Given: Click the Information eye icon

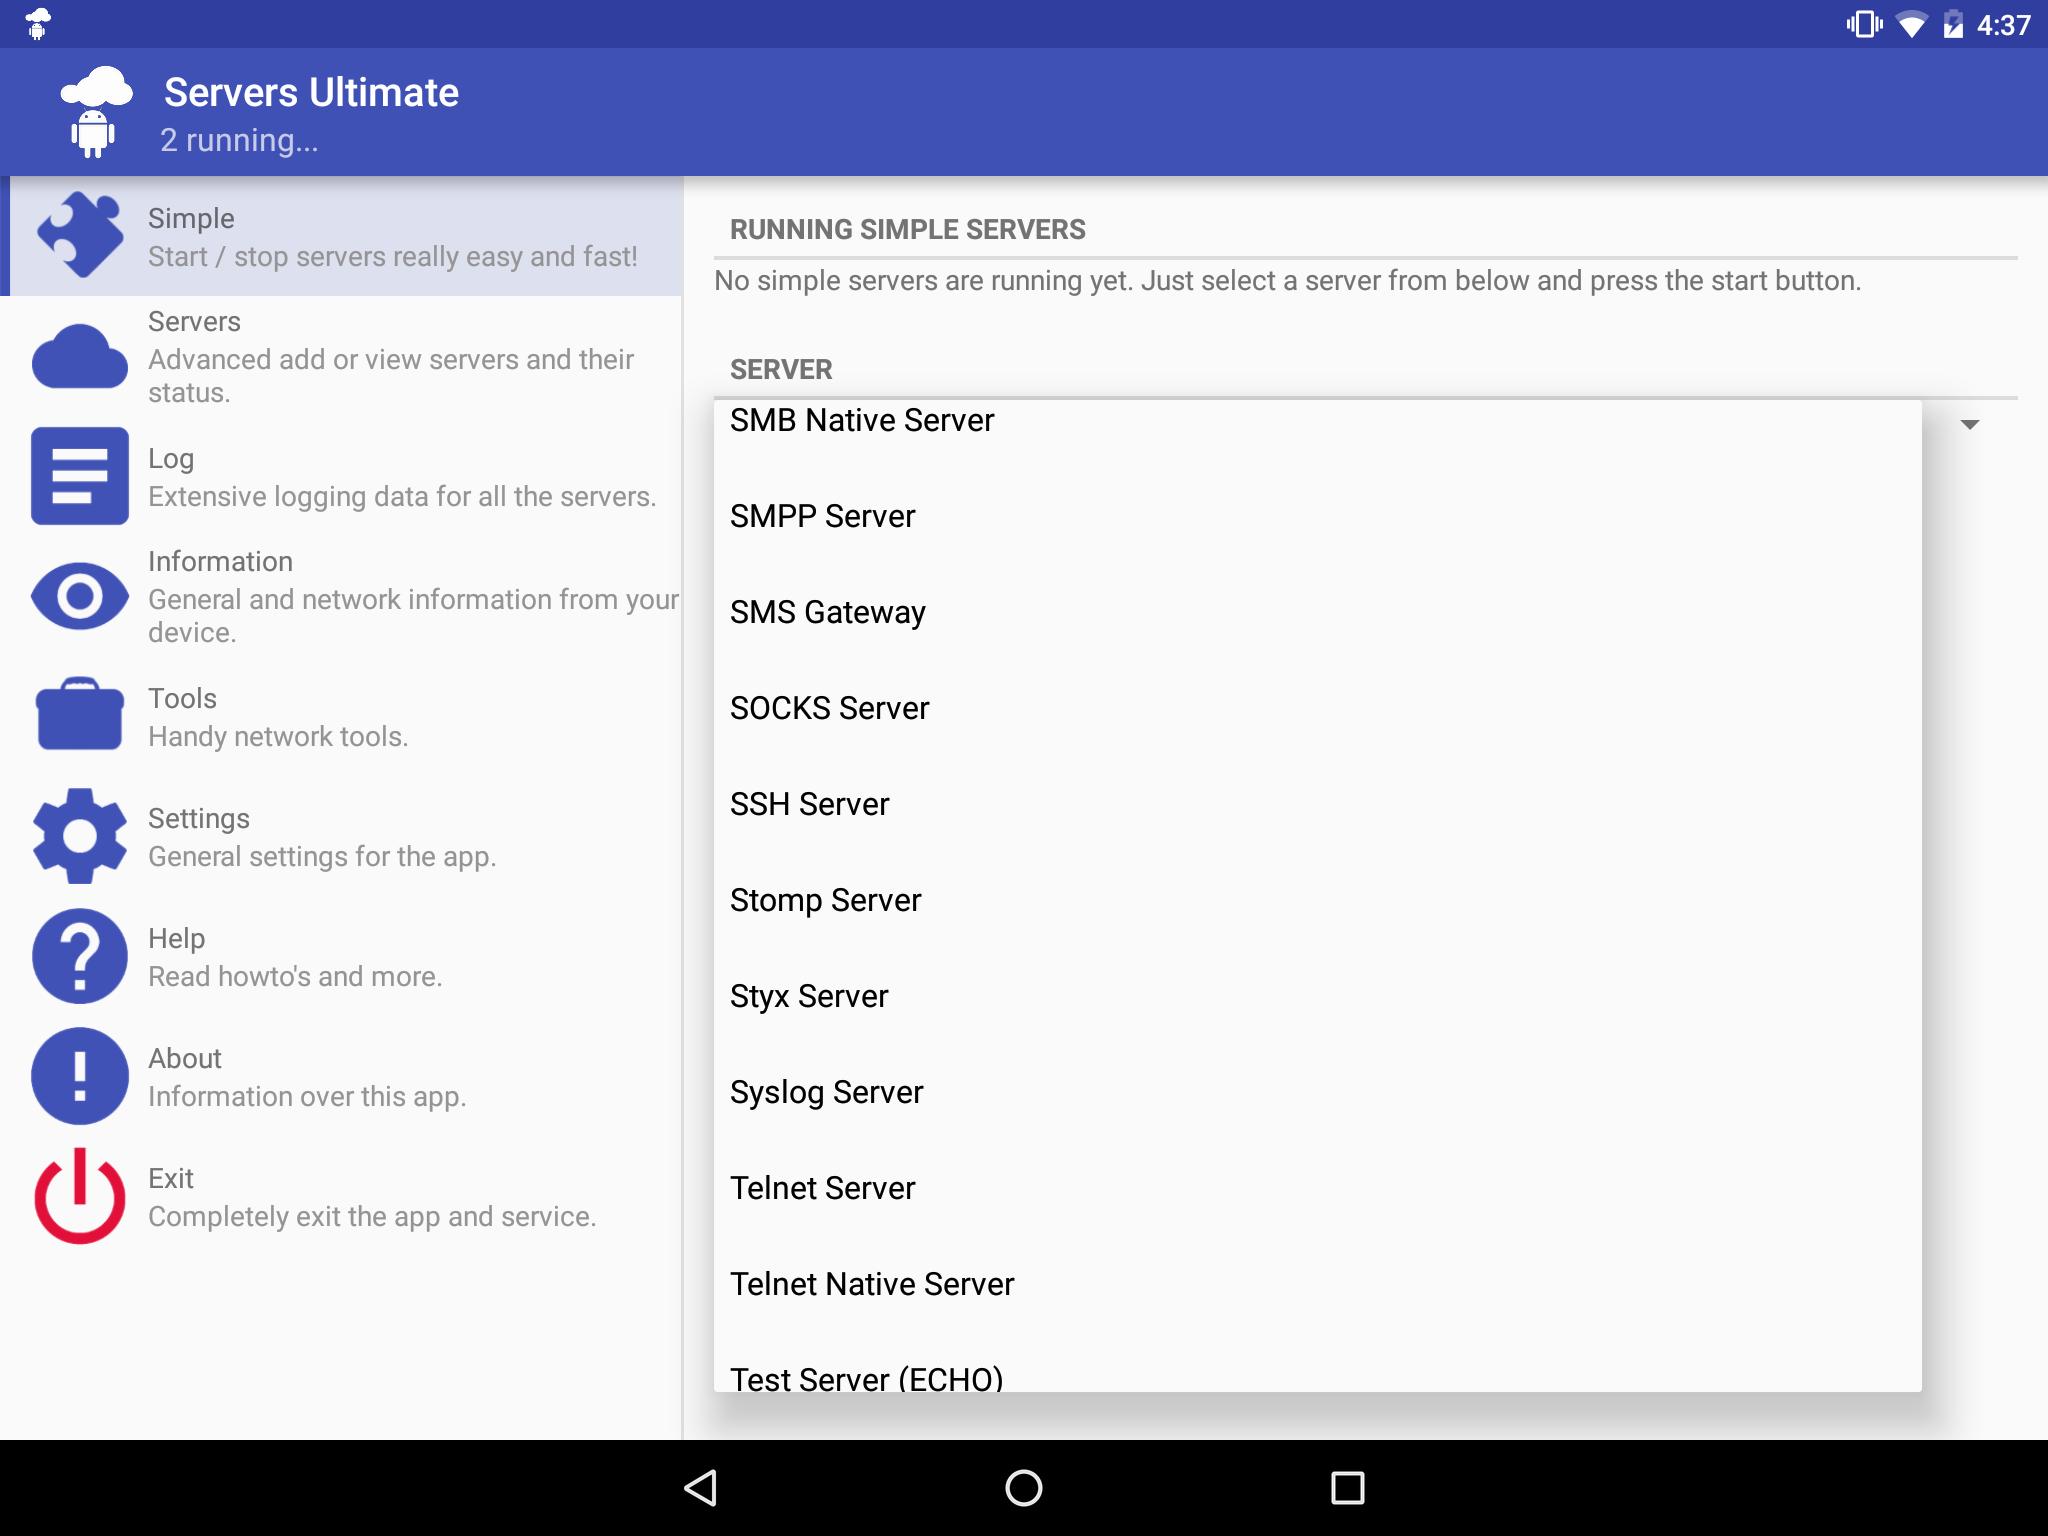Looking at the screenshot, I should click(x=80, y=596).
